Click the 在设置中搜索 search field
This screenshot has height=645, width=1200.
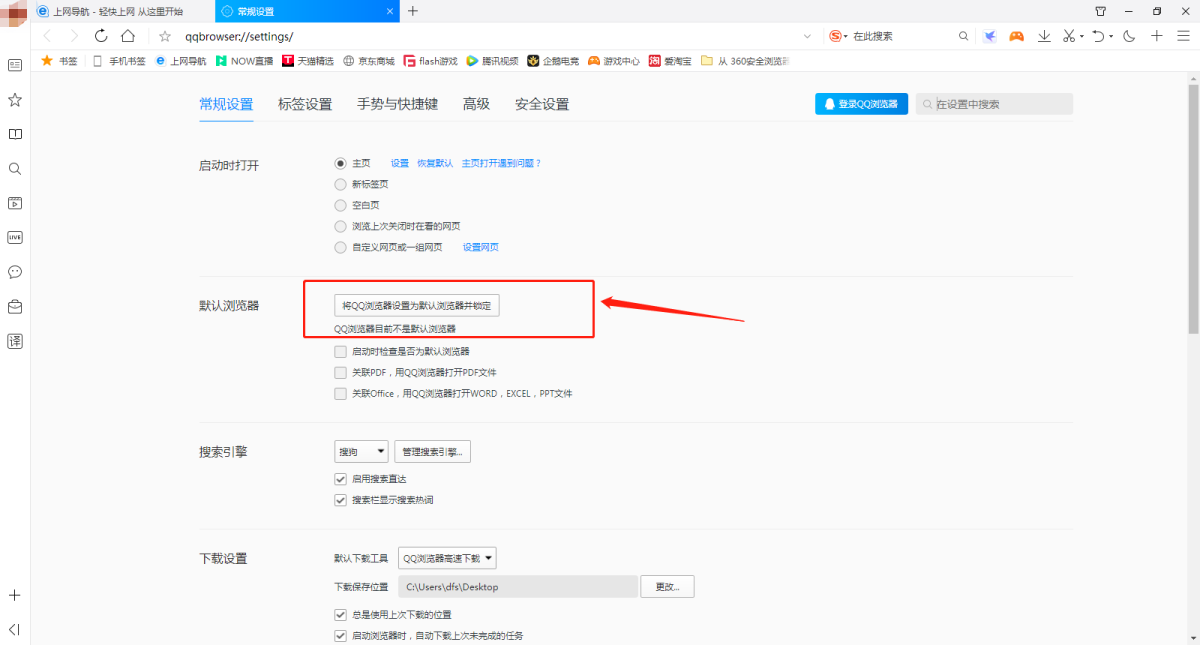coord(994,104)
